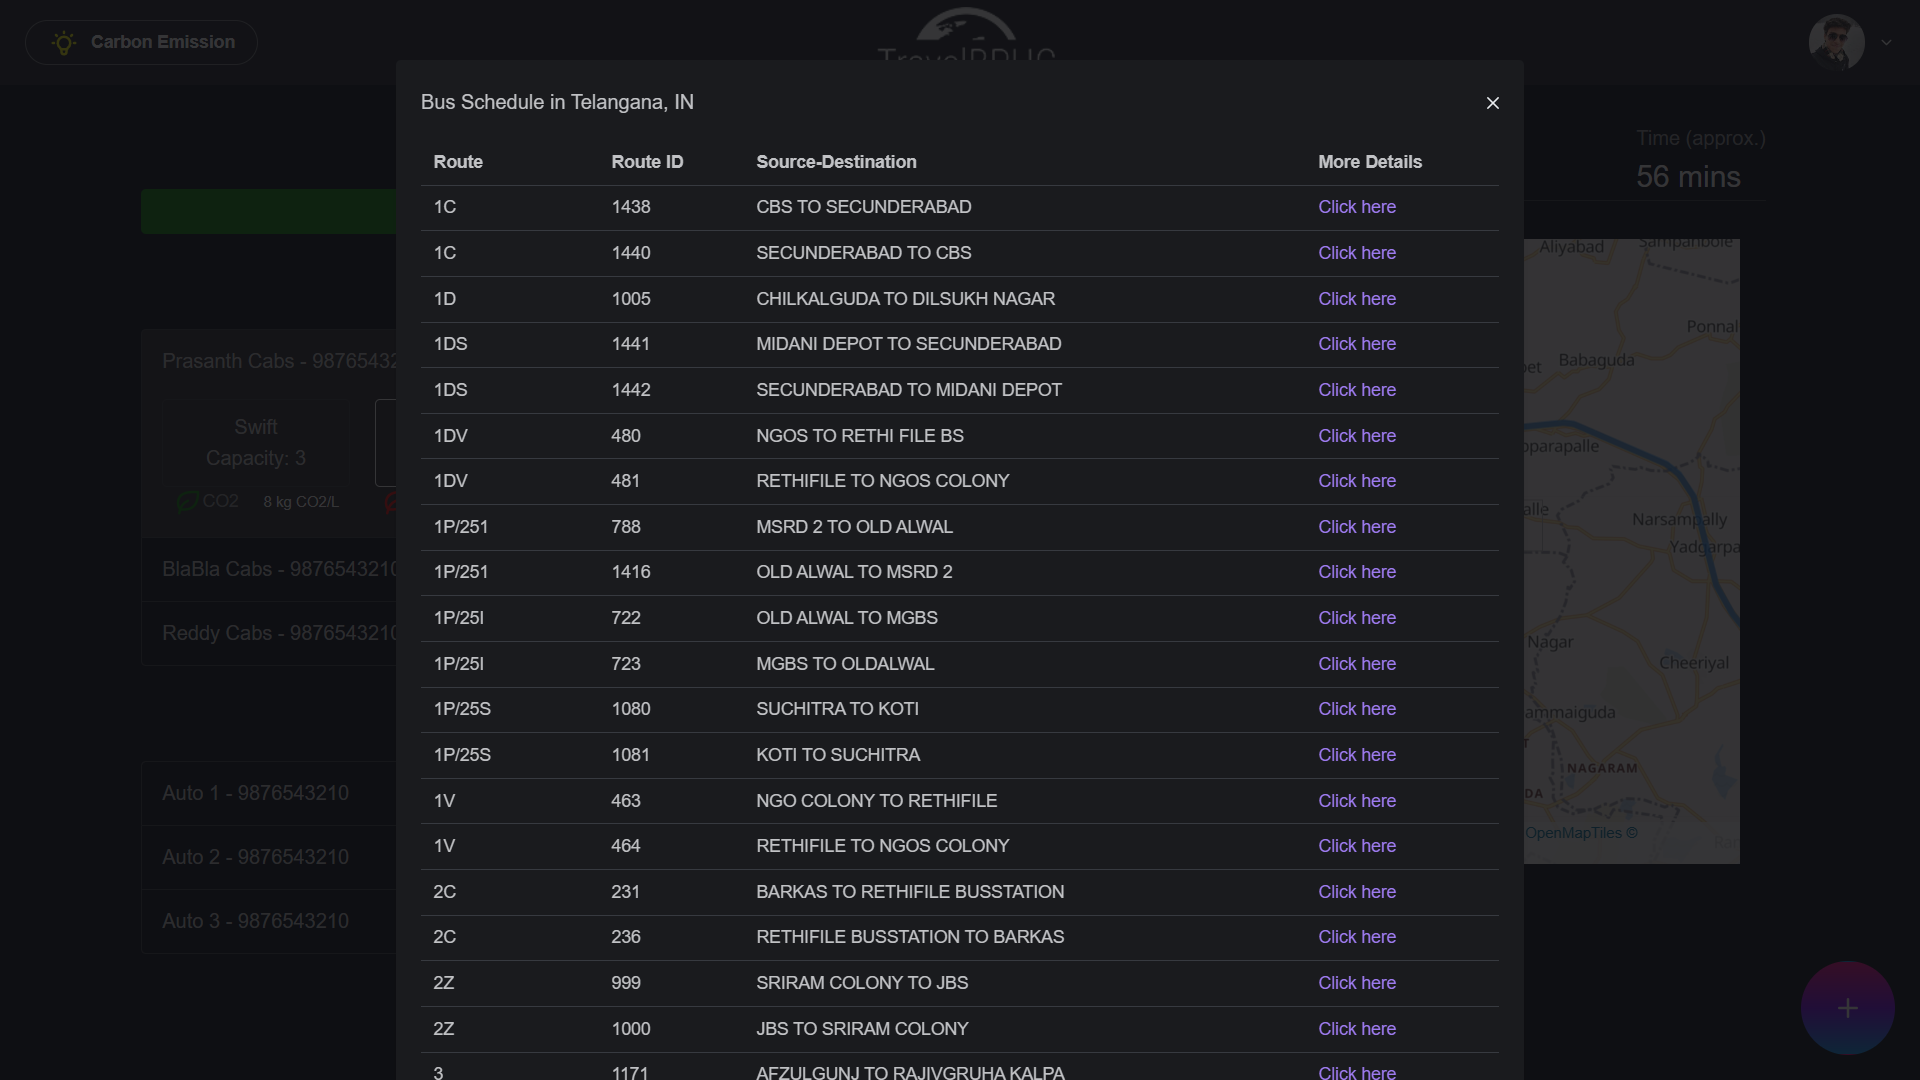Open details for Chilkalguda to Dilsukh Nagar
This screenshot has width=1920, height=1080.
(x=1356, y=299)
